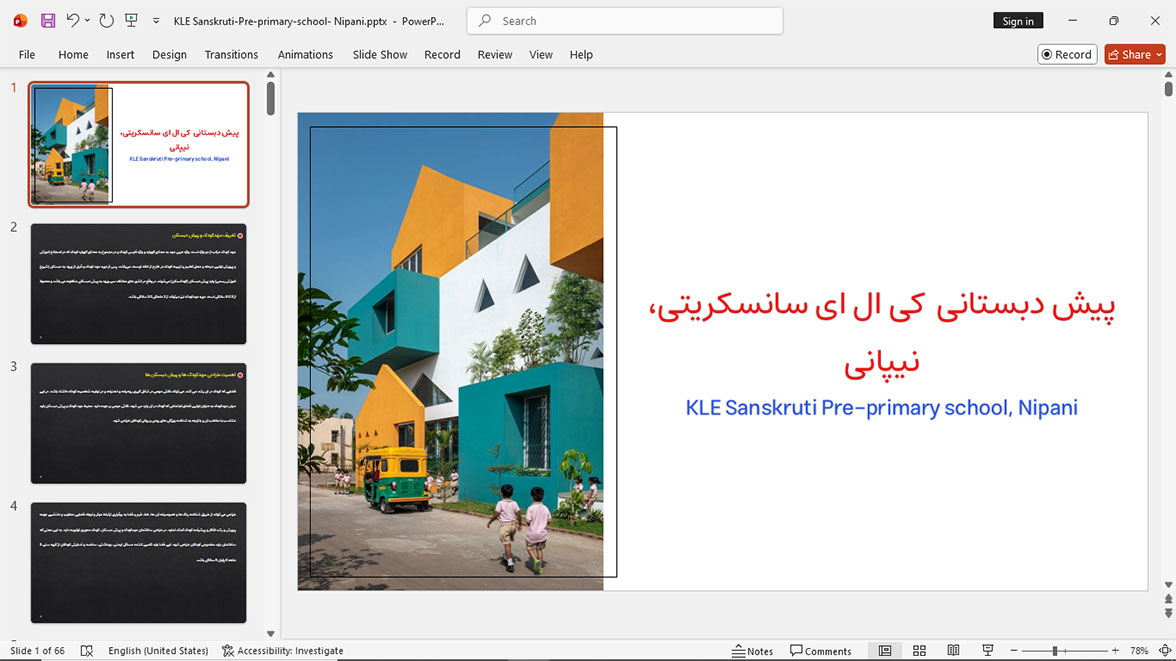
Task: Click the Record button at the top right
Action: pyautogui.click(x=1067, y=54)
